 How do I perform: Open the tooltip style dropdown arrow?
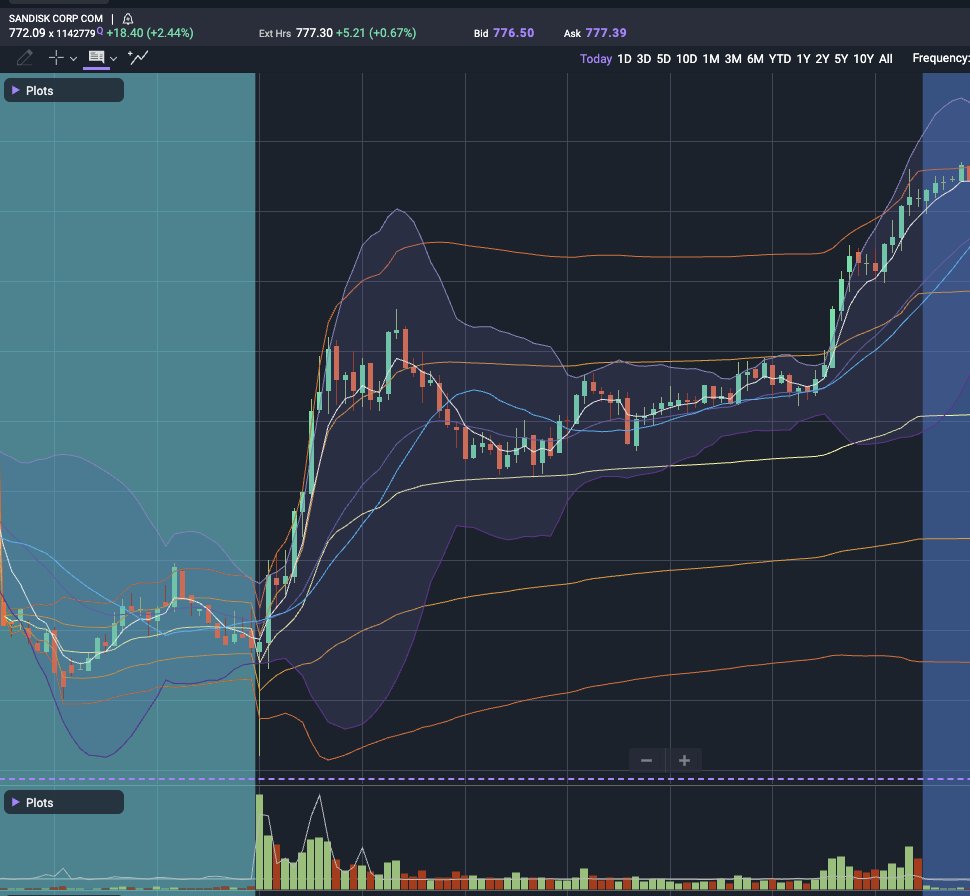click(113, 59)
